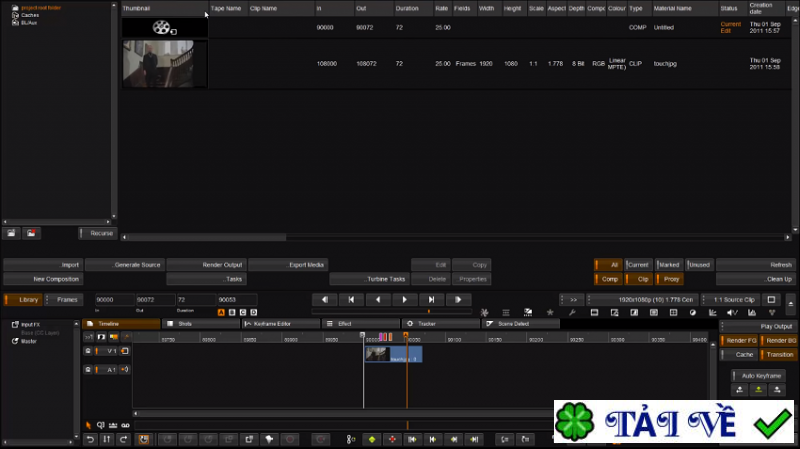Select the orange arrow pointer tool
This screenshot has width=800, height=449.
pyautogui.click(x=88, y=424)
